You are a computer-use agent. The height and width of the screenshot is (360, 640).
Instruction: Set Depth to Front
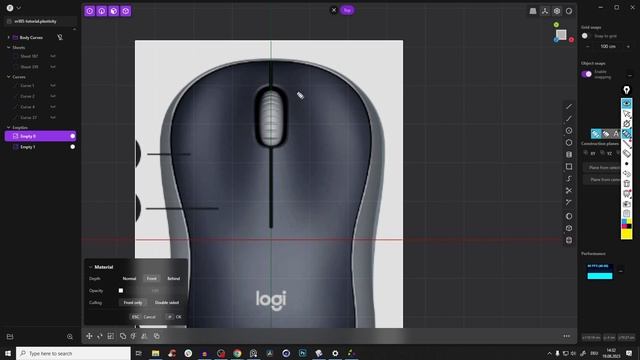pos(151,278)
